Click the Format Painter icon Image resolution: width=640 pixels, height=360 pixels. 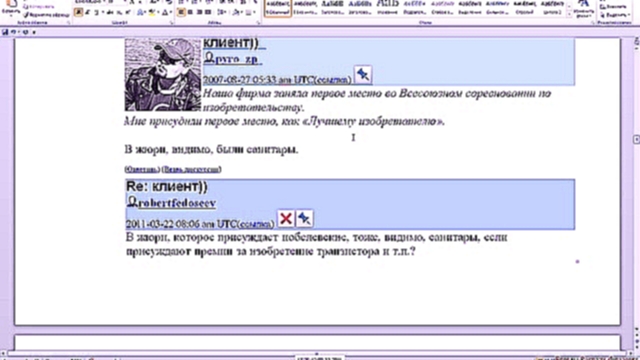click(x=45, y=15)
